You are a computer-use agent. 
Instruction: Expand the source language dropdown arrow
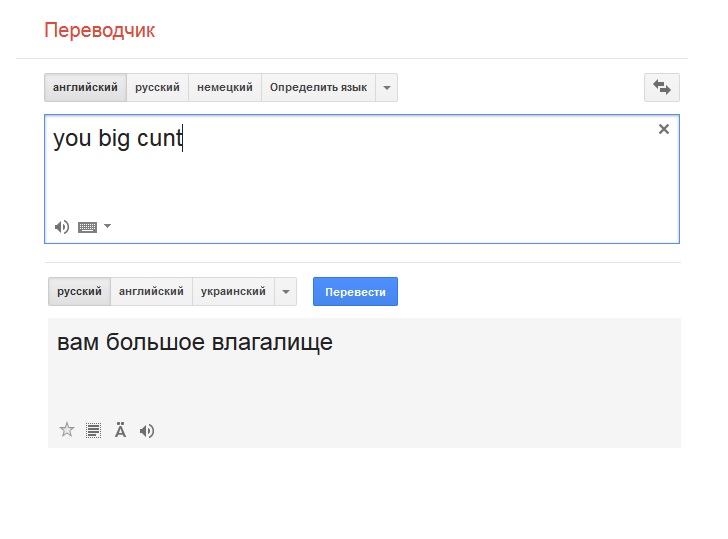pos(387,87)
